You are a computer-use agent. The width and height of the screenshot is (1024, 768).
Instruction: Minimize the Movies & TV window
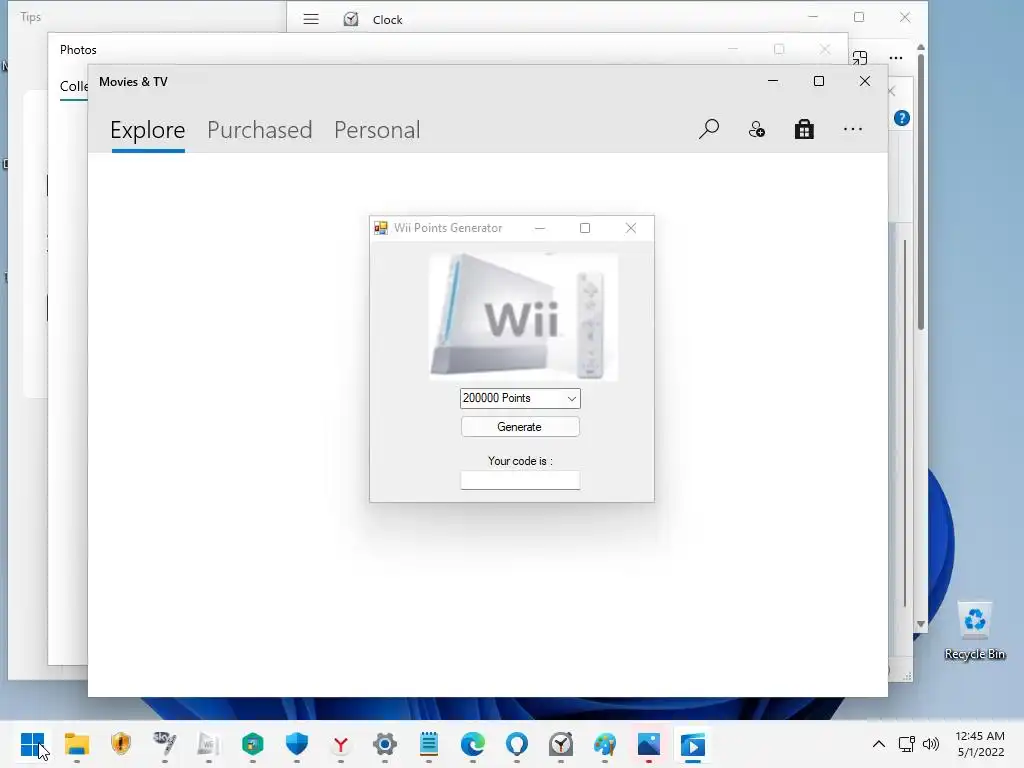click(773, 81)
